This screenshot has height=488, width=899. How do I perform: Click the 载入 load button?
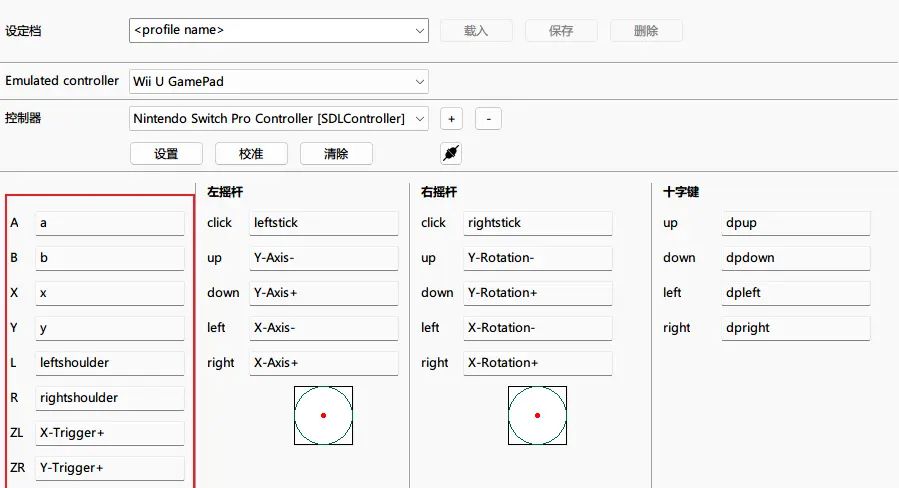pyautogui.click(x=476, y=30)
